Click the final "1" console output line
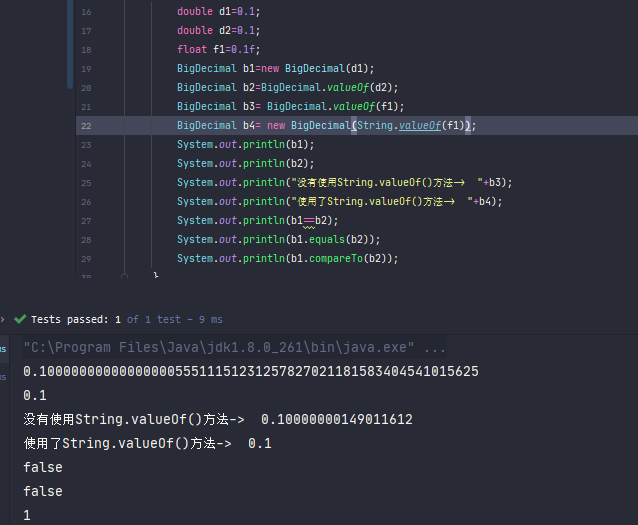This screenshot has width=638, height=525. pos(27,516)
